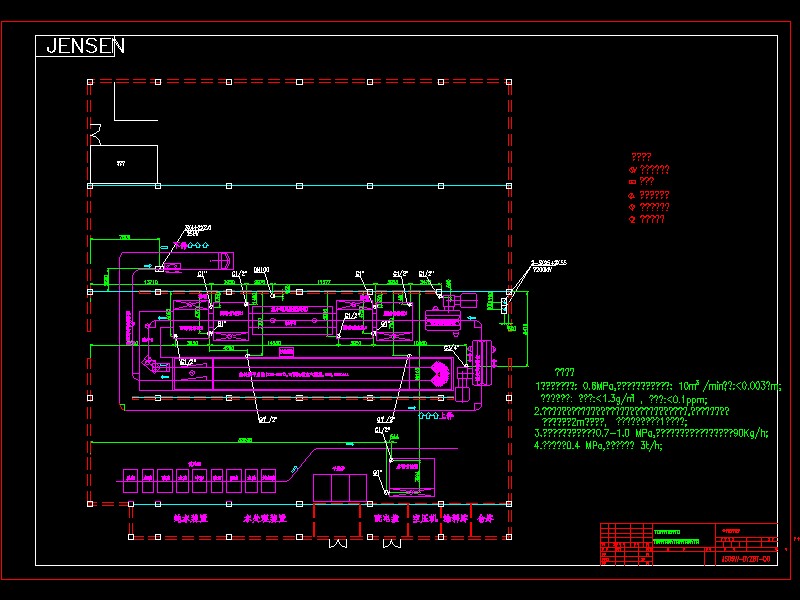Image resolution: width=800 pixels, height=600 pixels.
Task: Select the first valve symbol in the red legend
Action: 632,170
